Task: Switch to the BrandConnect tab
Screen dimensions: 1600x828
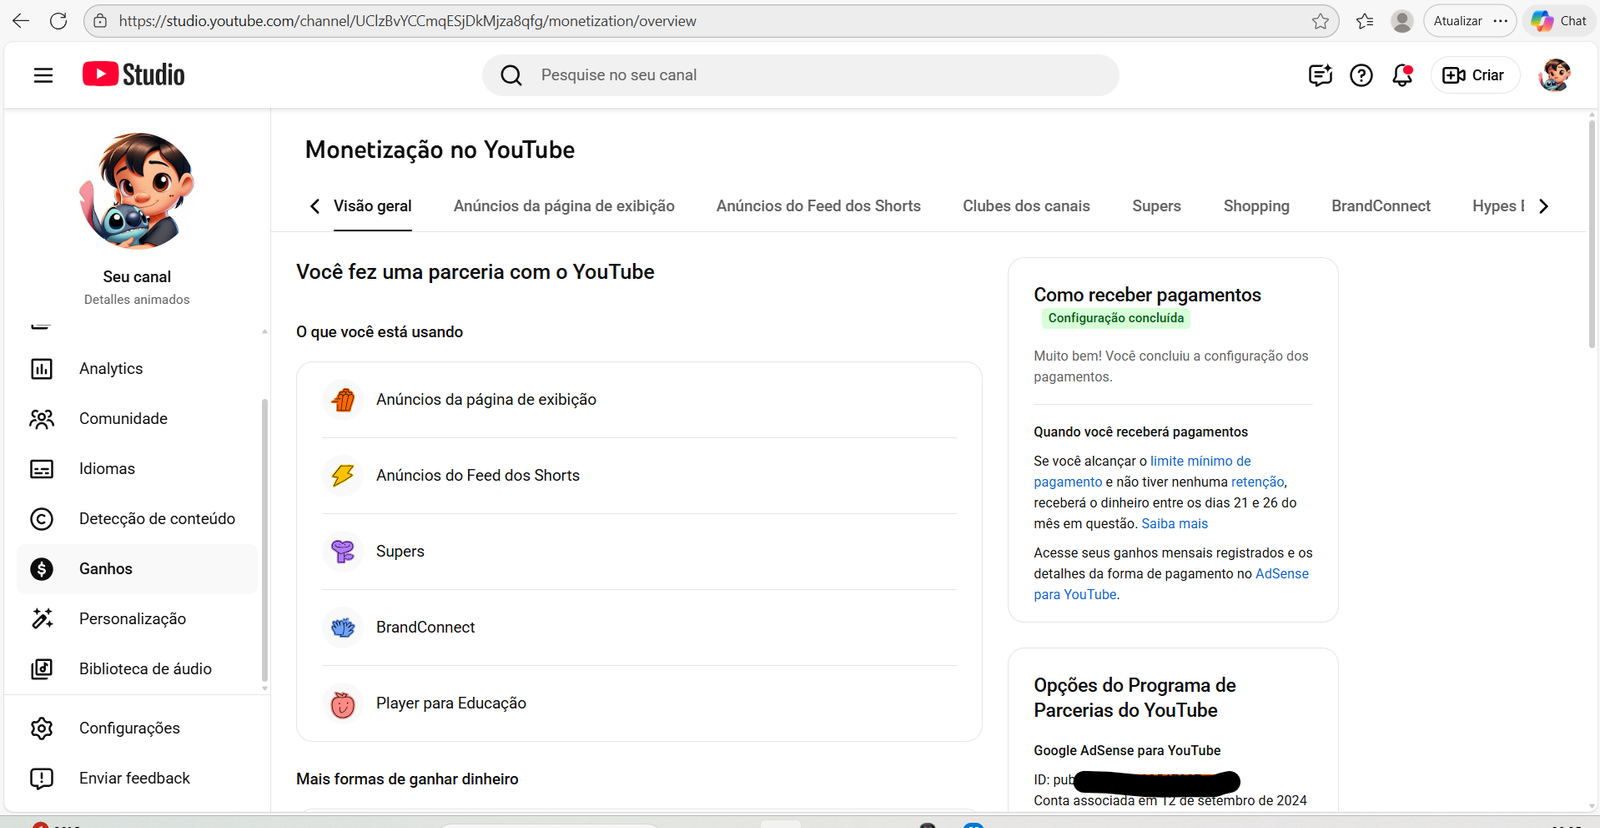Action: (x=1381, y=206)
